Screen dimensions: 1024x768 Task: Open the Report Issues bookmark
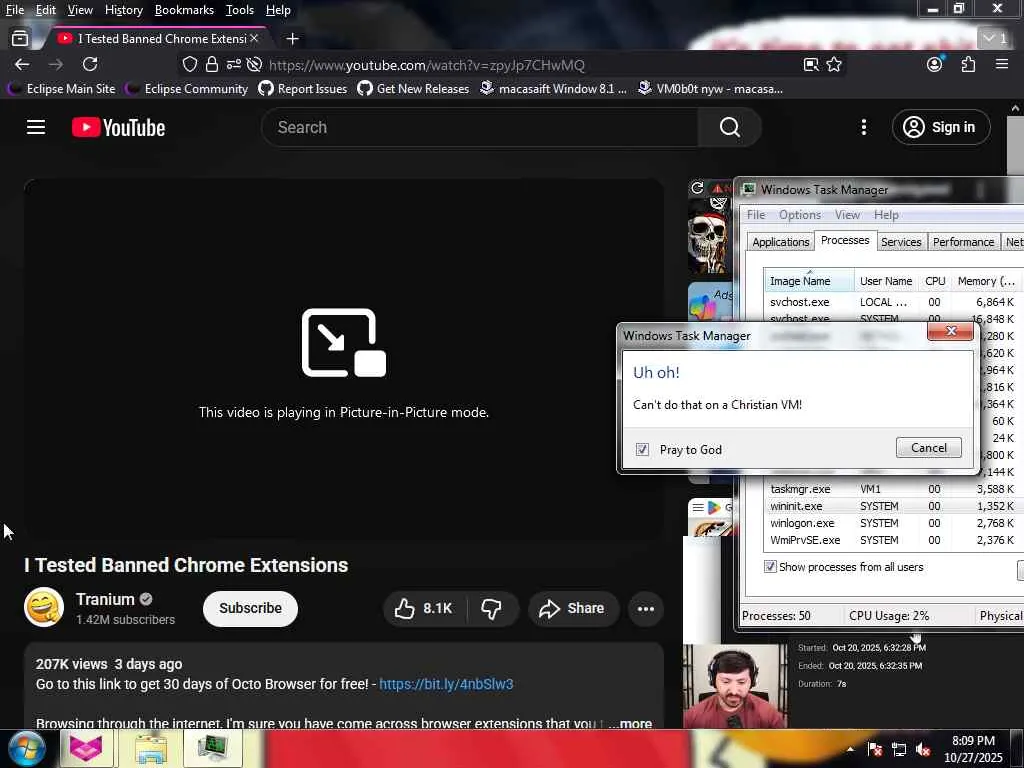point(303,88)
